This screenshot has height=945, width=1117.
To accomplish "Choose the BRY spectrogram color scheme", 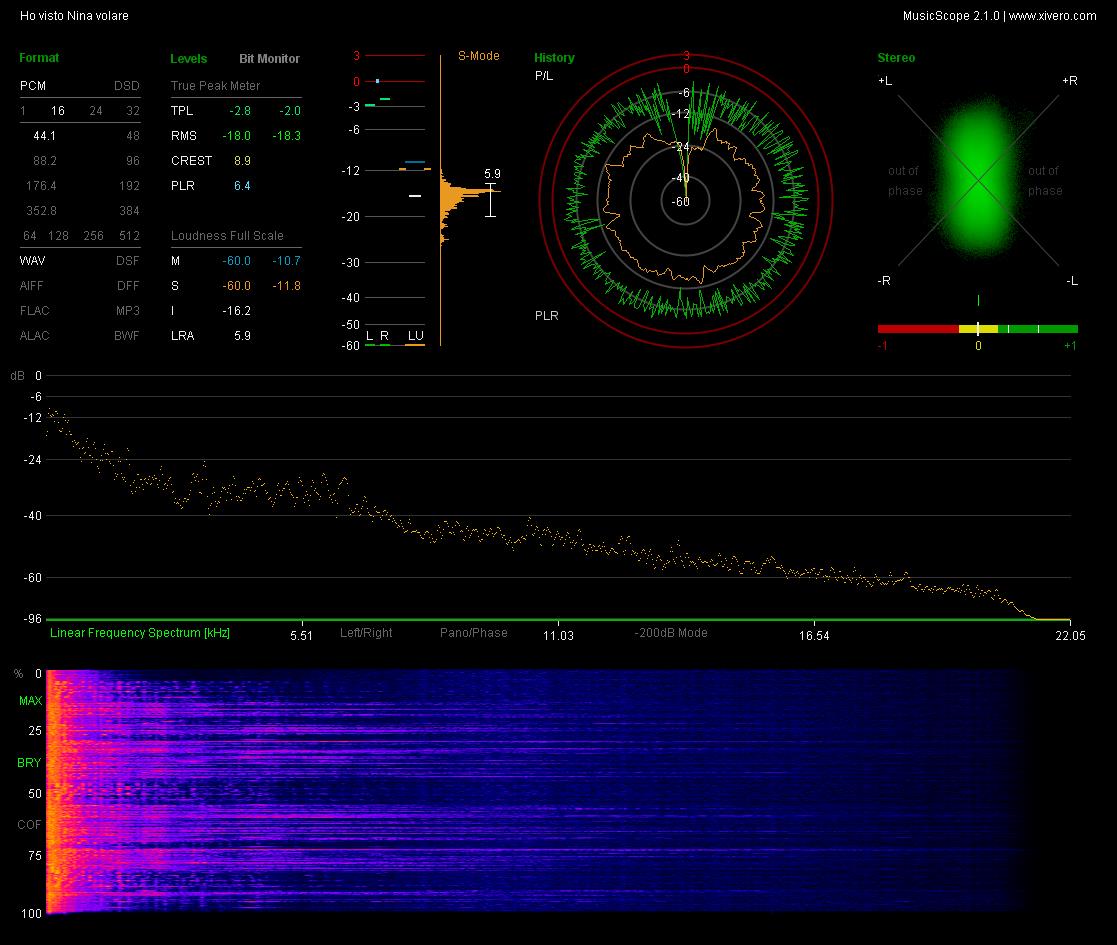I will 29,763.
